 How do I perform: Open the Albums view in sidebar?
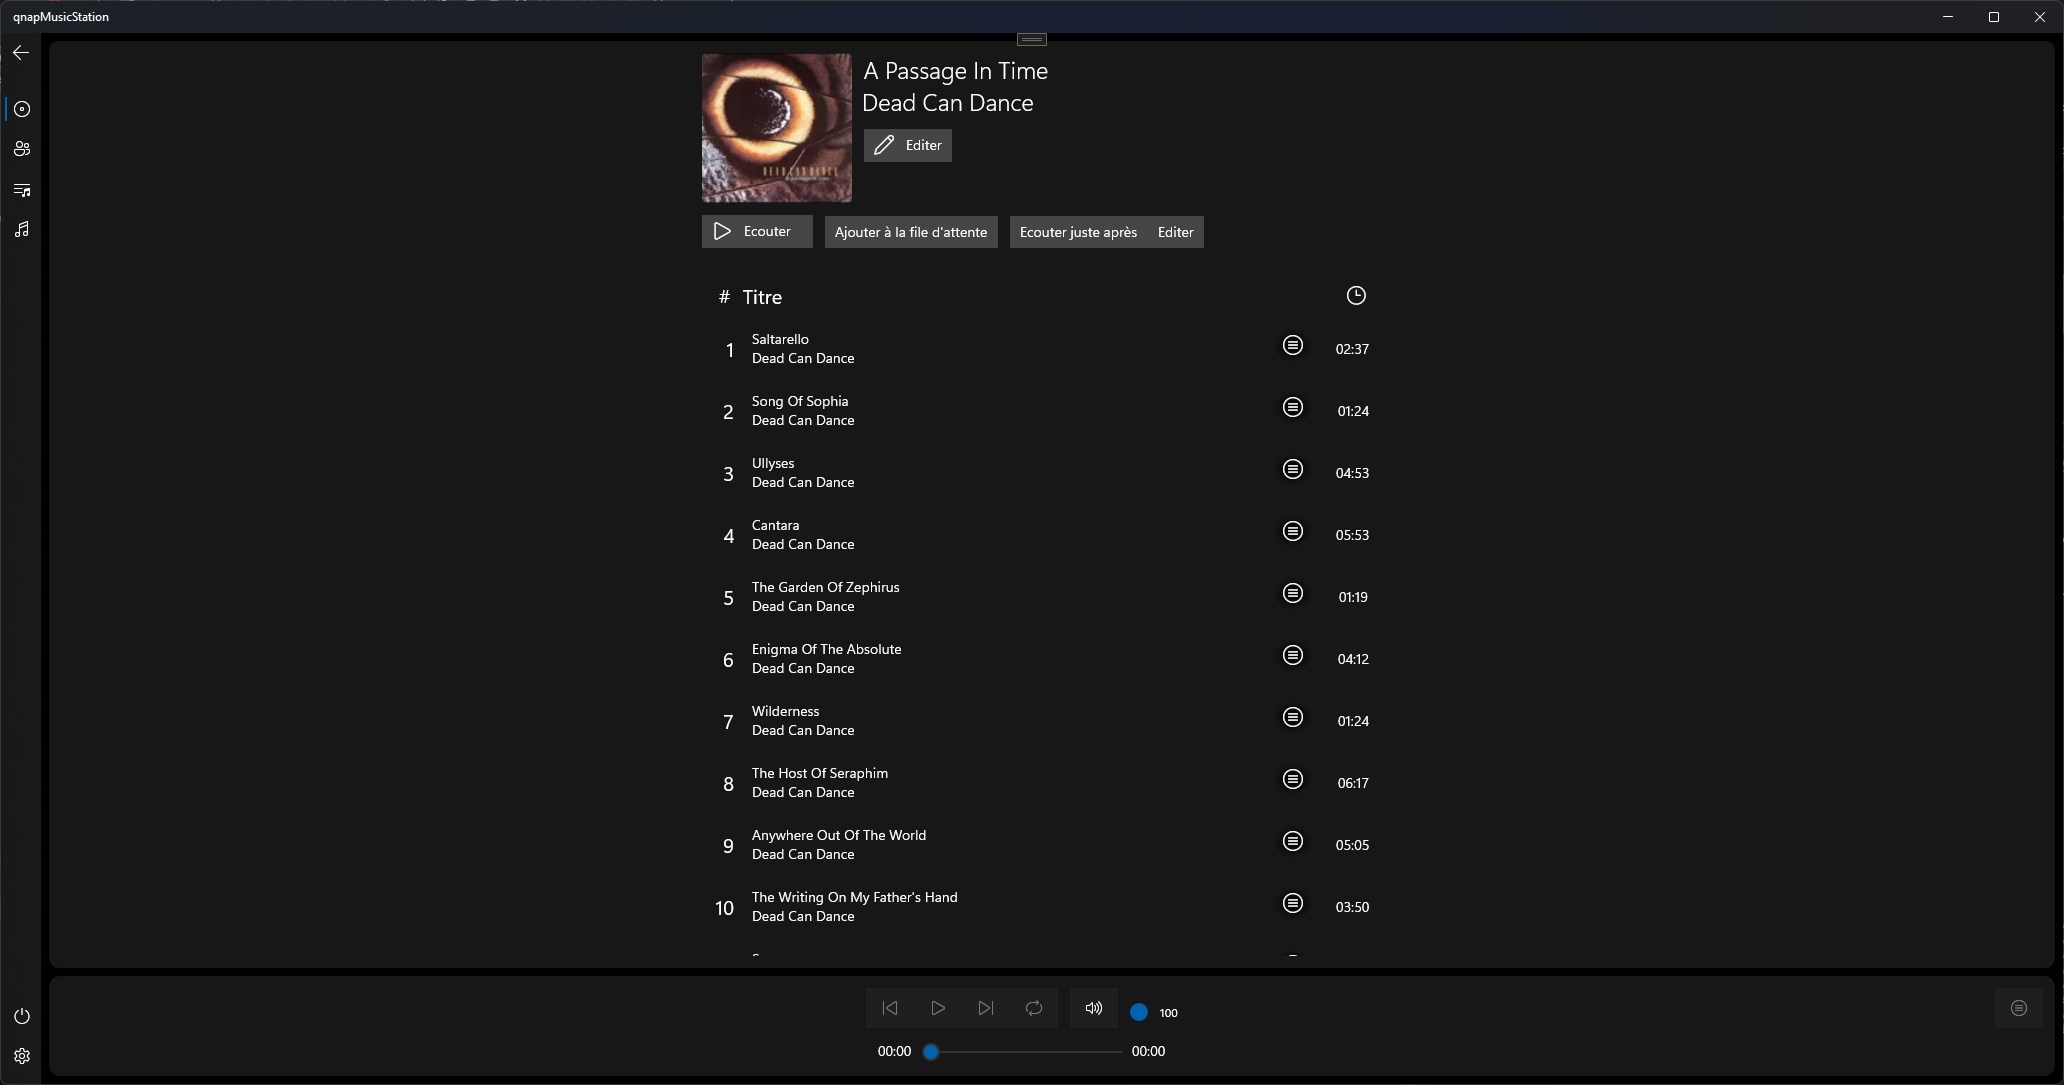tap(22, 109)
